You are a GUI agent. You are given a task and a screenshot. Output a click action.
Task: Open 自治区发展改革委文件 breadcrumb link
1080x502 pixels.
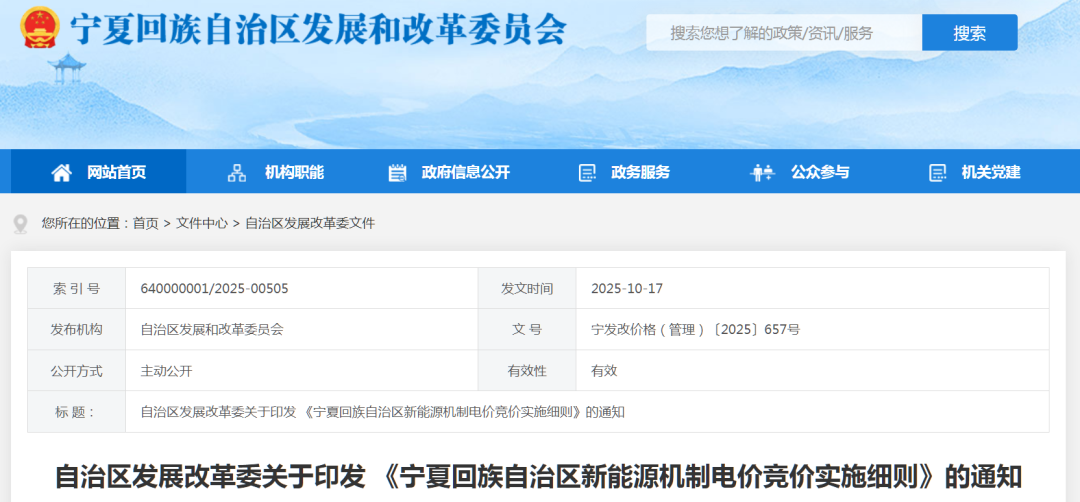point(310,224)
